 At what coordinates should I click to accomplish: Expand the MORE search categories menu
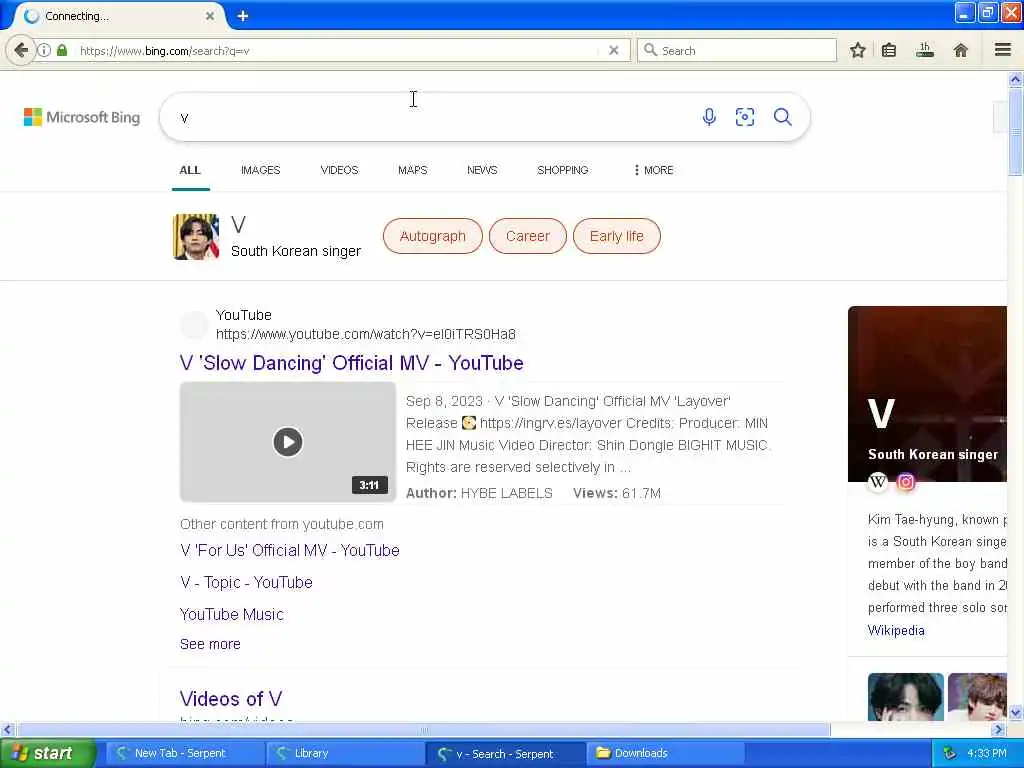click(654, 170)
